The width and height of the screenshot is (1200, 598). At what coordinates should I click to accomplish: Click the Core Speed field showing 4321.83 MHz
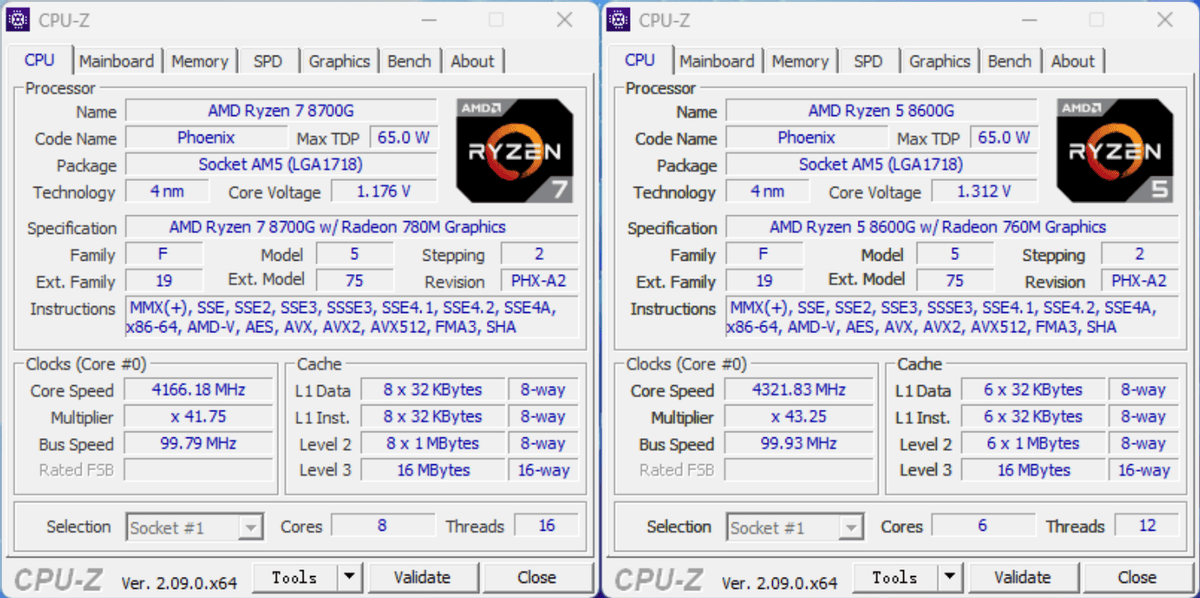pyautogui.click(x=798, y=390)
